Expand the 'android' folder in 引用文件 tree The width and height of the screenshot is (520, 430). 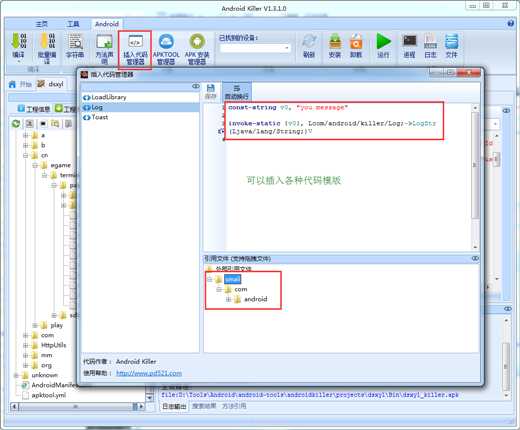228,299
